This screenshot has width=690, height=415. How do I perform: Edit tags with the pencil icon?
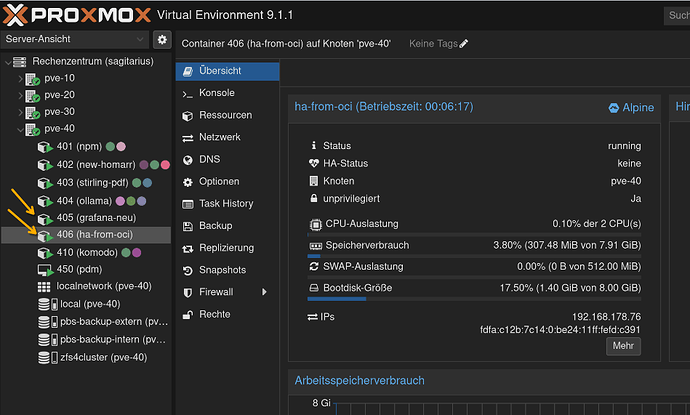point(464,44)
